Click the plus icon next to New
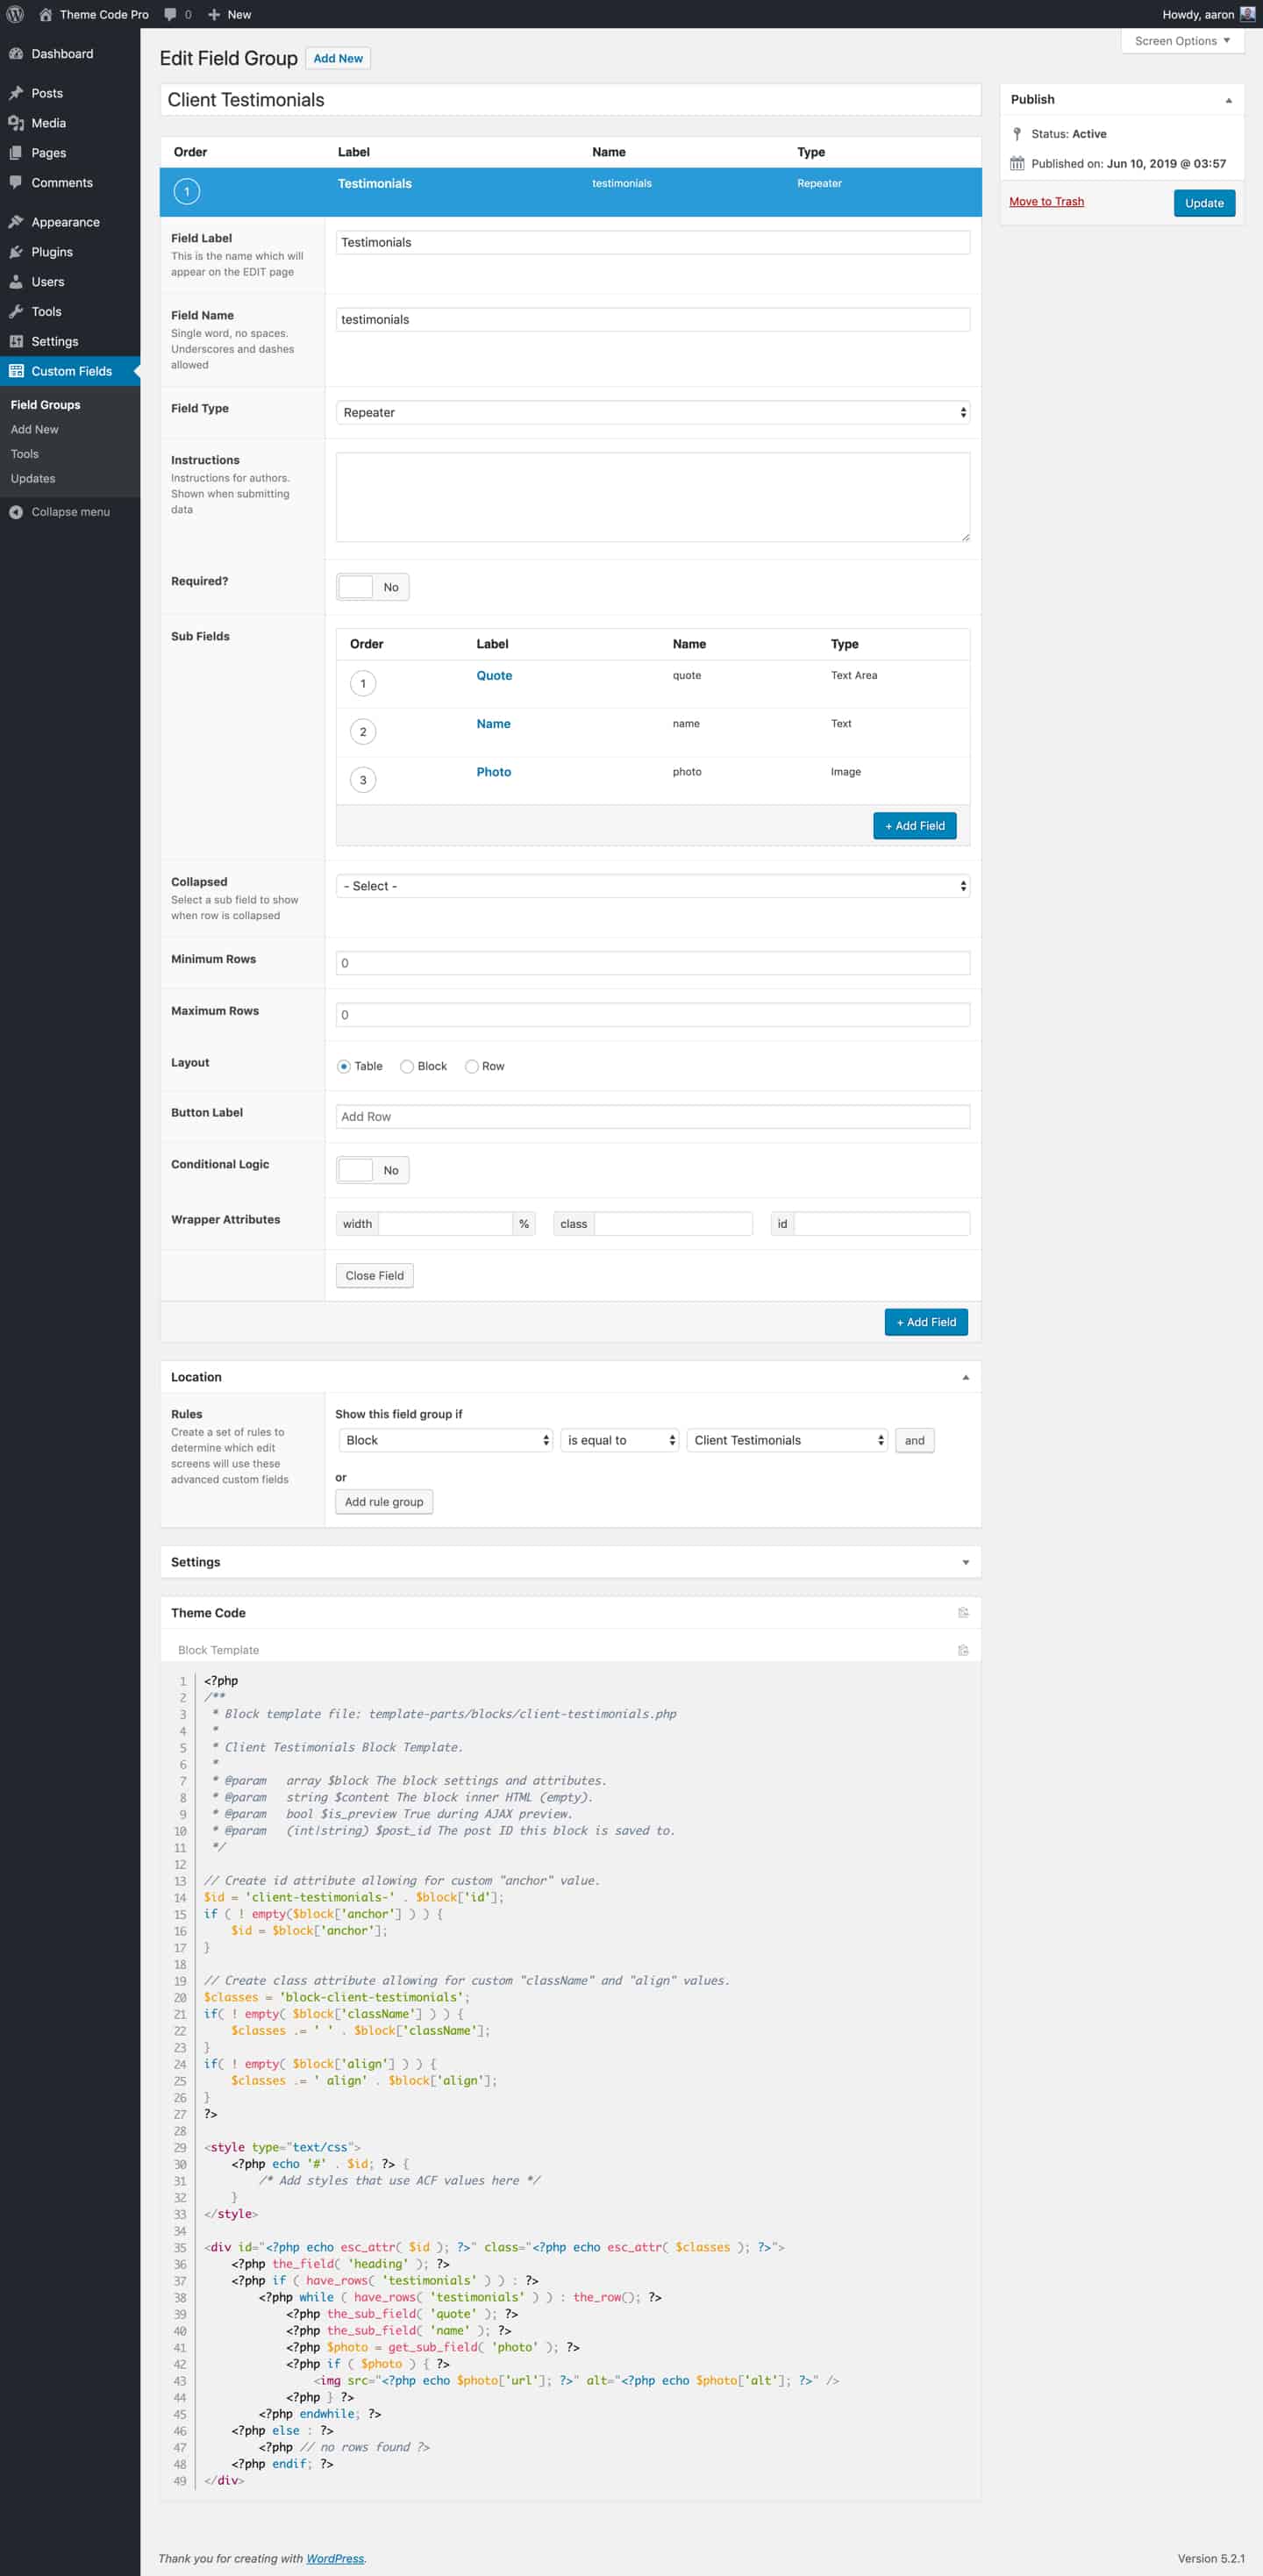The image size is (1263, 2576). pyautogui.click(x=214, y=14)
